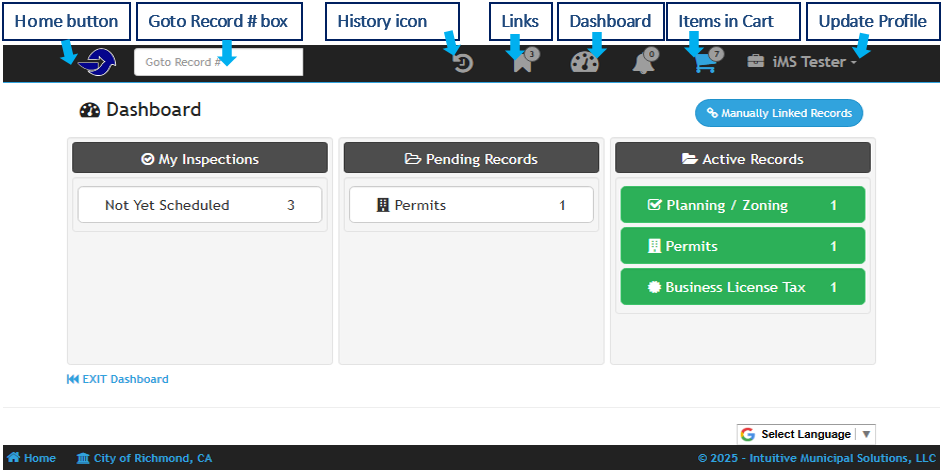This screenshot has height=470, width=943.
Task: Expand the Select Language dropdown
Action: point(806,434)
